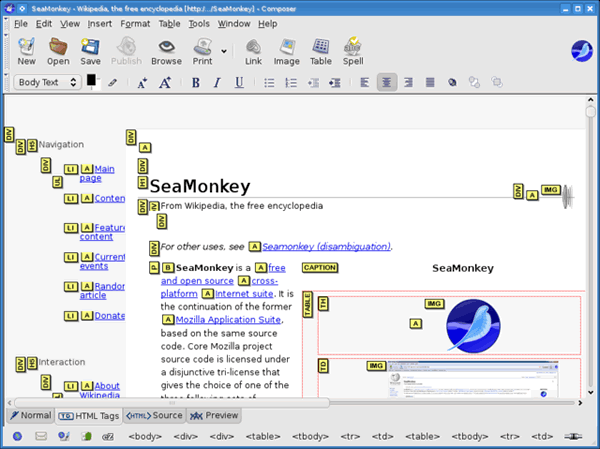This screenshot has height=449, width=600.
Task: Align text right
Action: pos(408,82)
